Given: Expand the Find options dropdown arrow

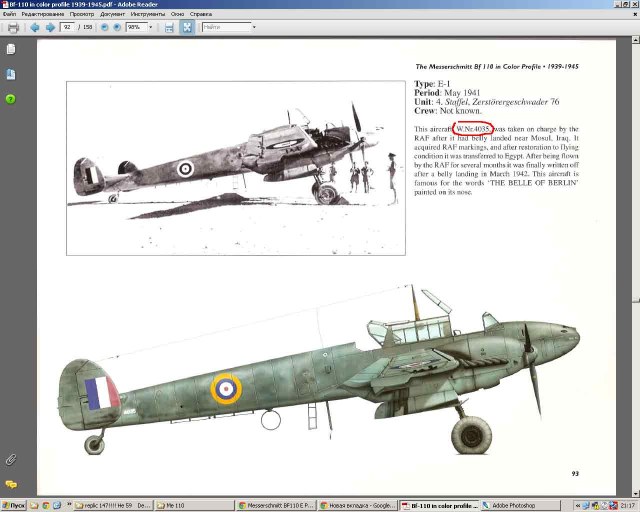Looking at the screenshot, I should pyautogui.click(x=253, y=27).
